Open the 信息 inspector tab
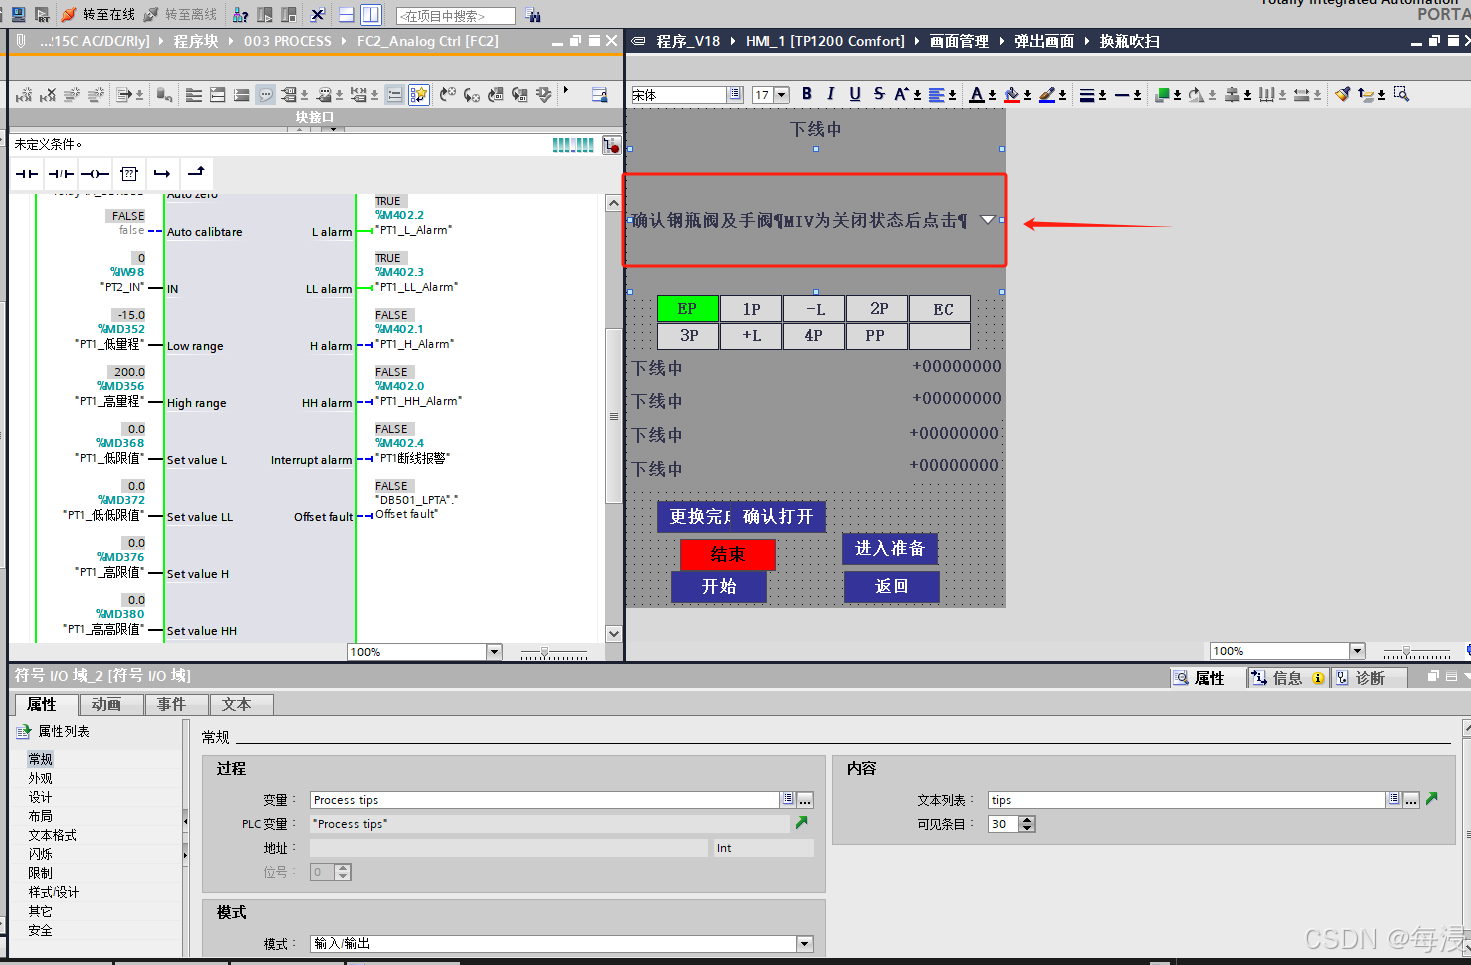This screenshot has height=965, width=1471. (1287, 678)
